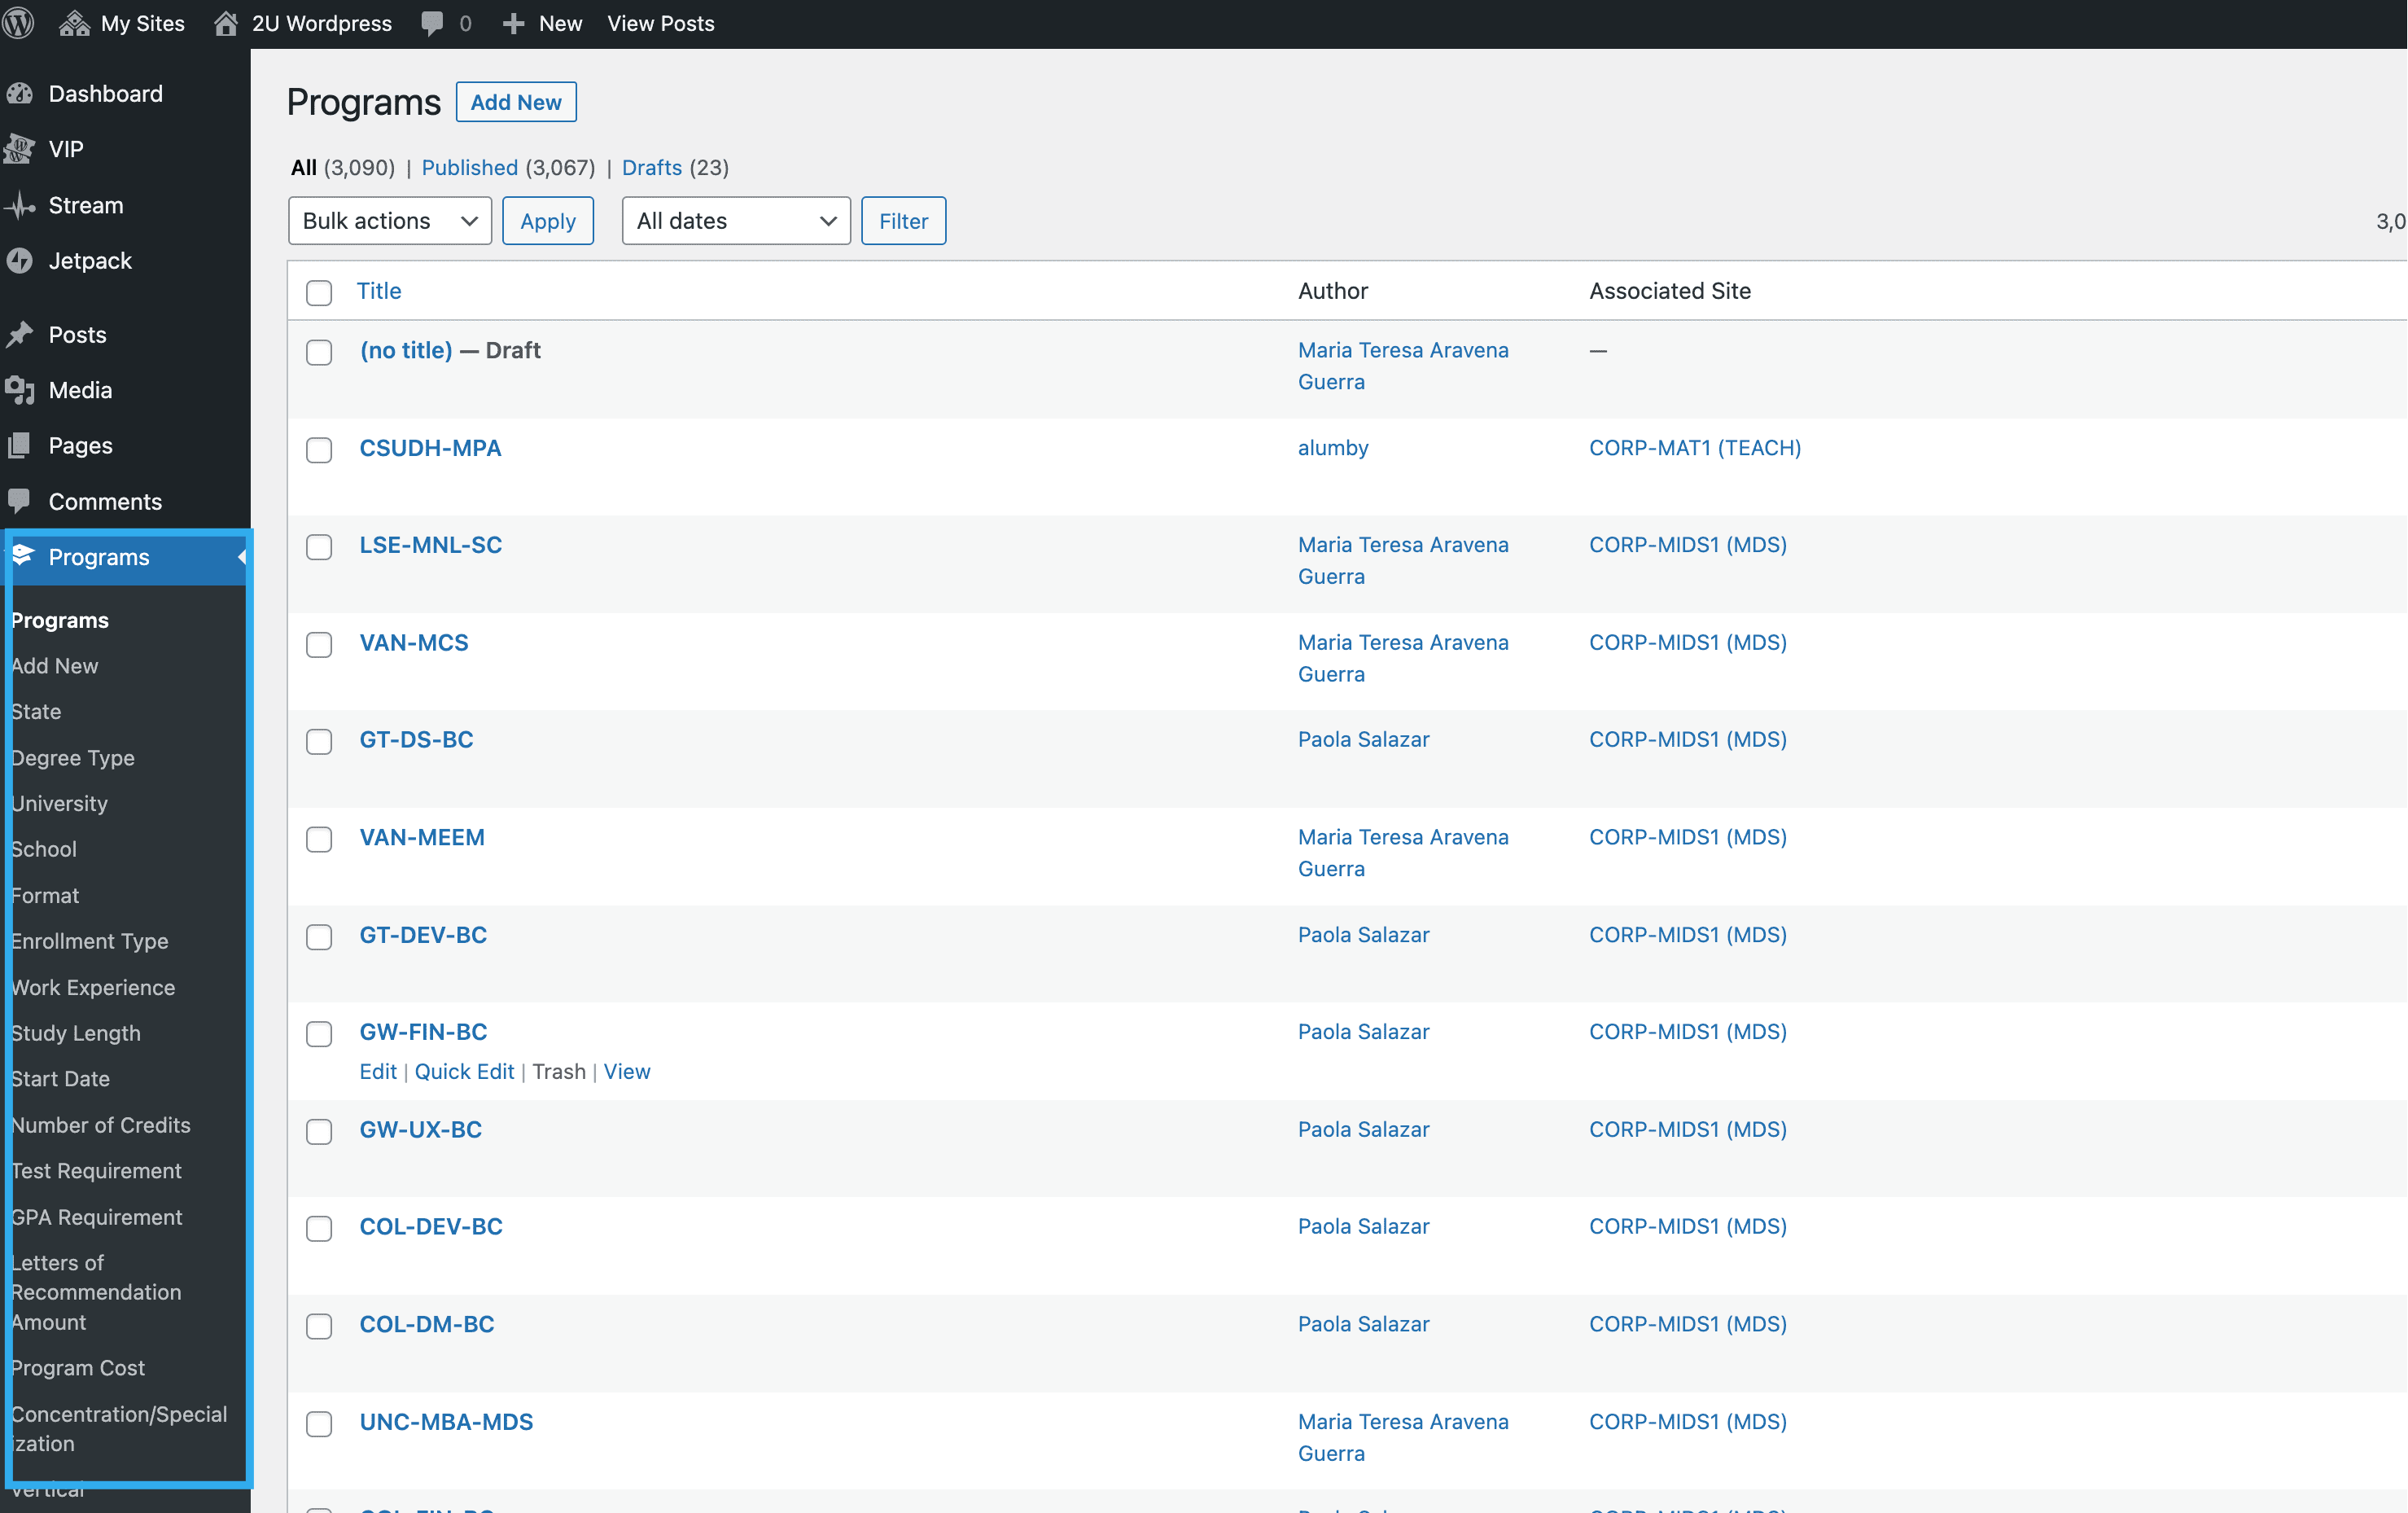The width and height of the screenshot is (2408, 1513).
Task: Open the Bulk actions dropdown
Action: tap(389, 221)
